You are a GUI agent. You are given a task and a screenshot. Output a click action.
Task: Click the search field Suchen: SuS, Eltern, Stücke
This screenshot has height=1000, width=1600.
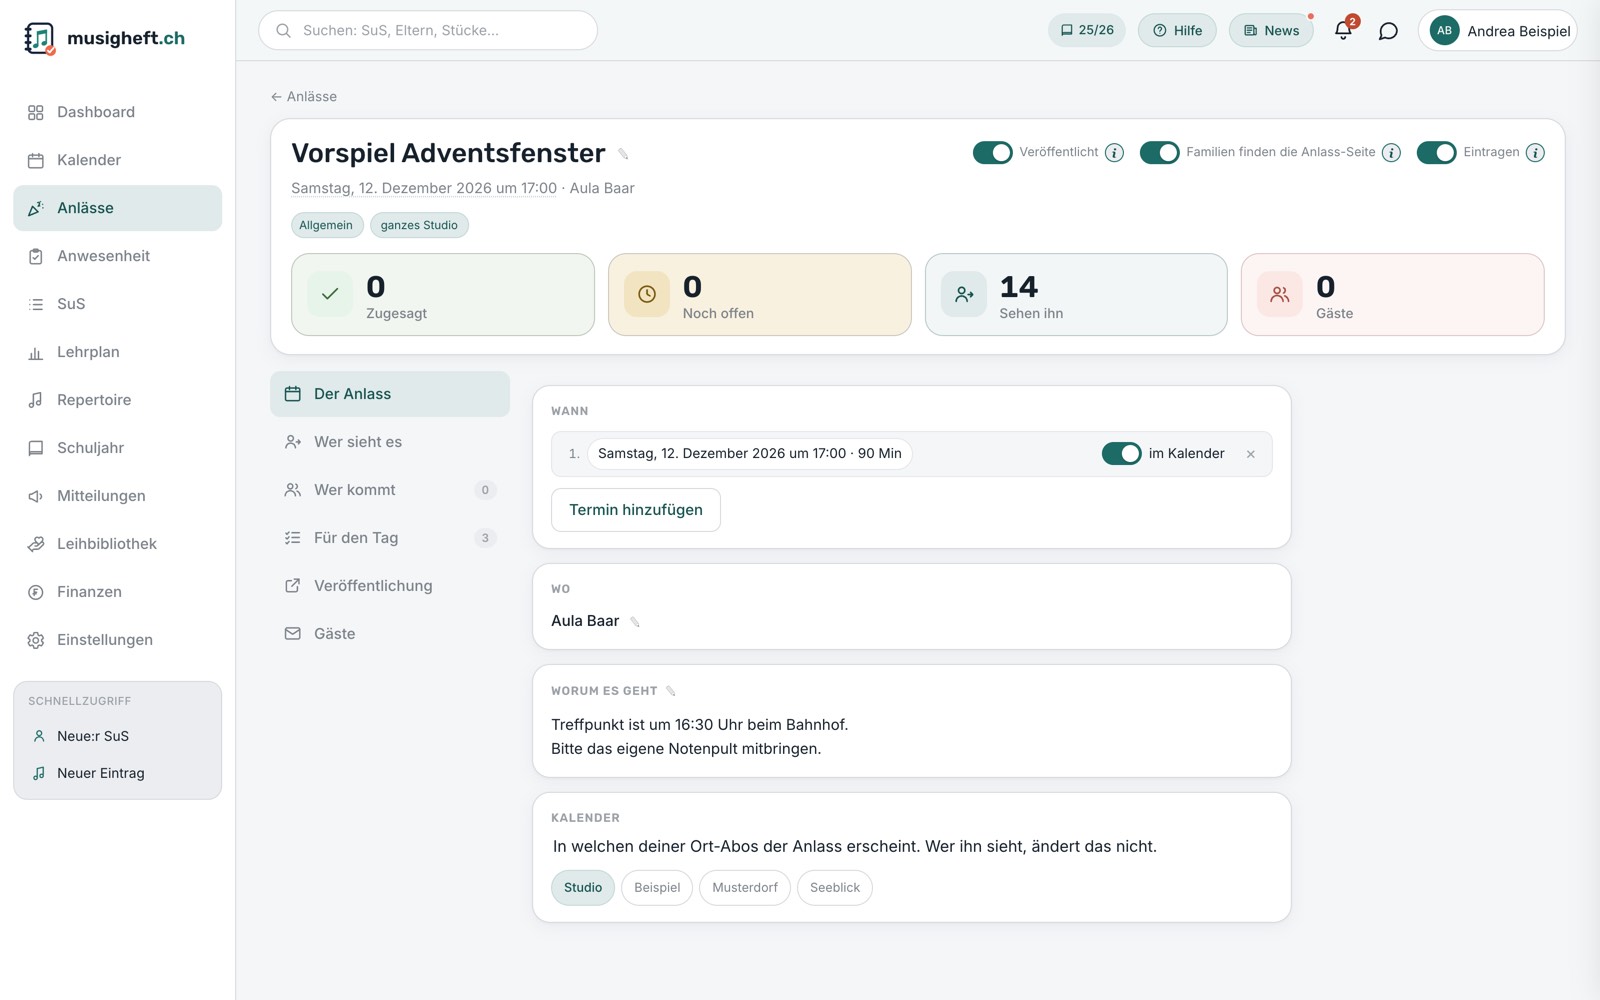(428, 30)
